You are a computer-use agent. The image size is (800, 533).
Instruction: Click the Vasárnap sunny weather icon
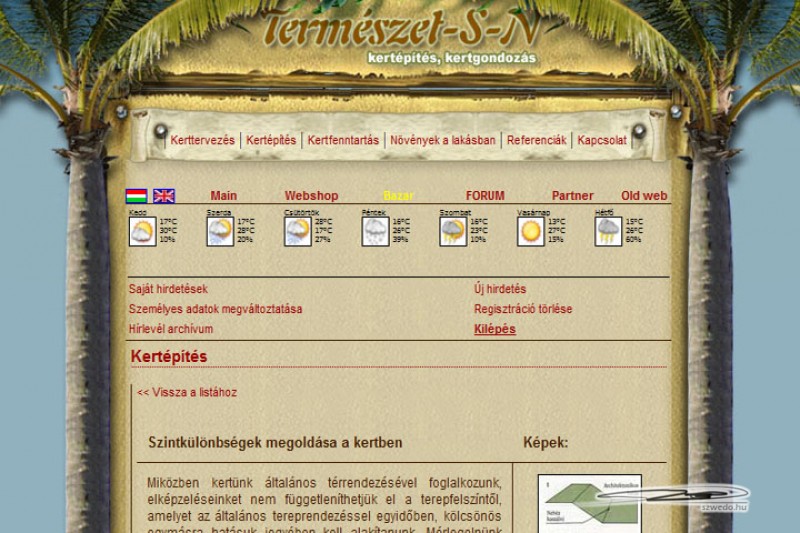tap(531, 232)
